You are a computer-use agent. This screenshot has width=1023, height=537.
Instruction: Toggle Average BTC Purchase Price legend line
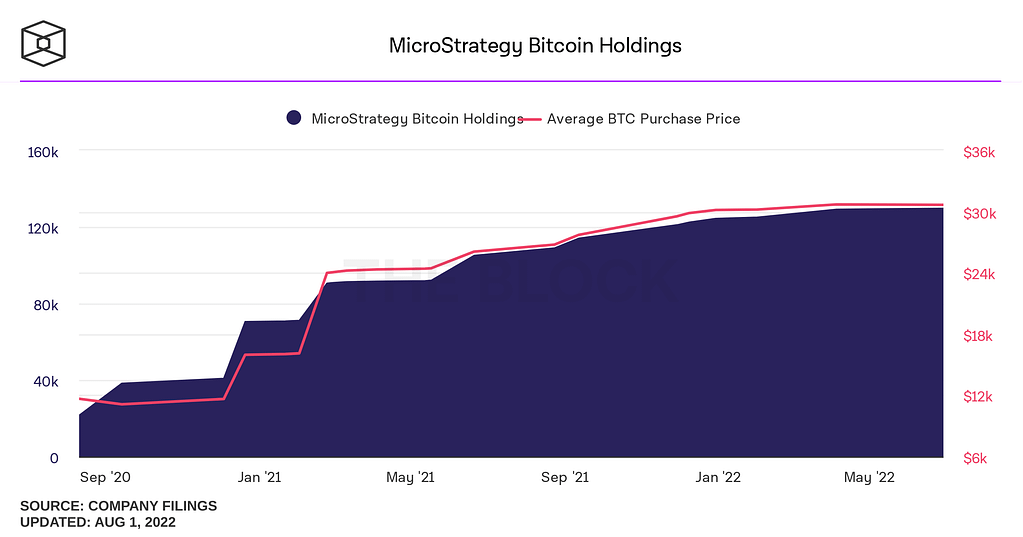tap(531, 118)
